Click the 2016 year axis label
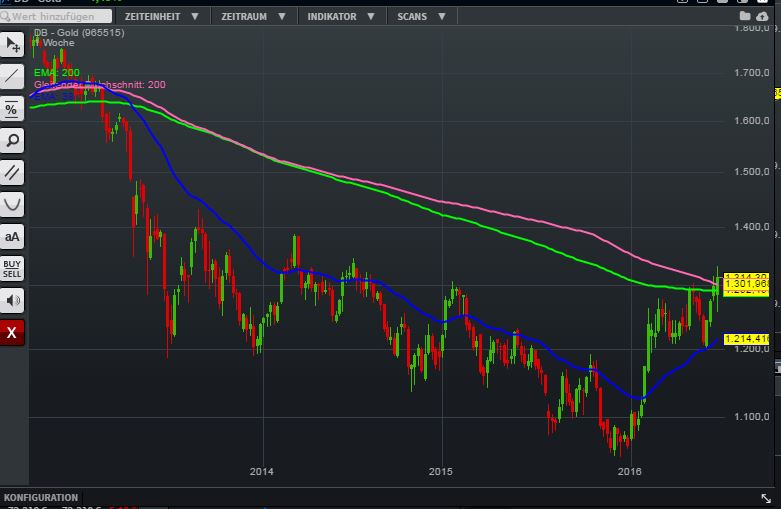This screenshot has height=509, width=781. pos(630,471)
